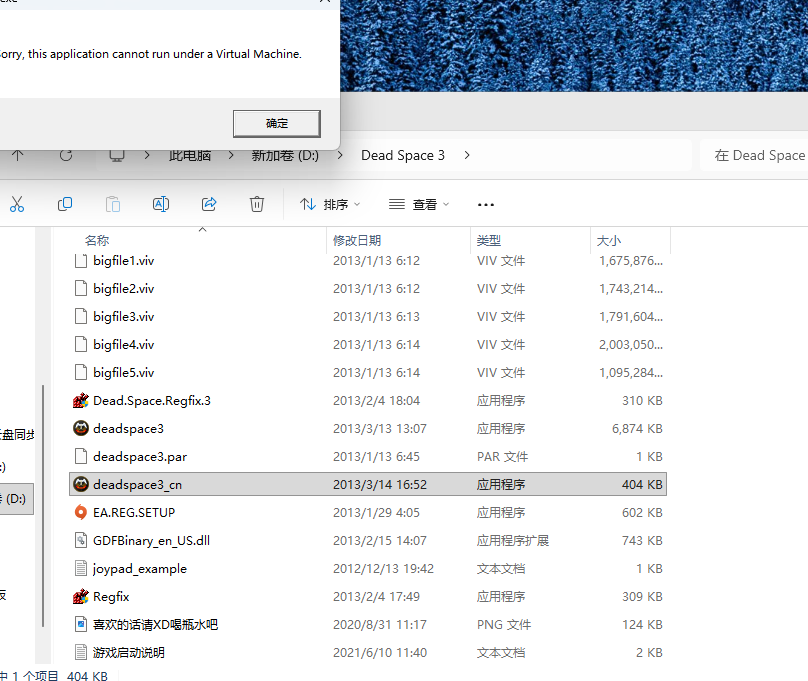Select the EA.REG.SETUP application icon
The image size is (808, 681).
click(82, 512)
